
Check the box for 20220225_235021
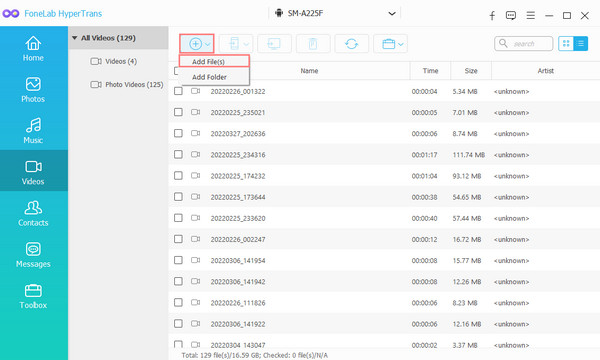pos(178,112)
